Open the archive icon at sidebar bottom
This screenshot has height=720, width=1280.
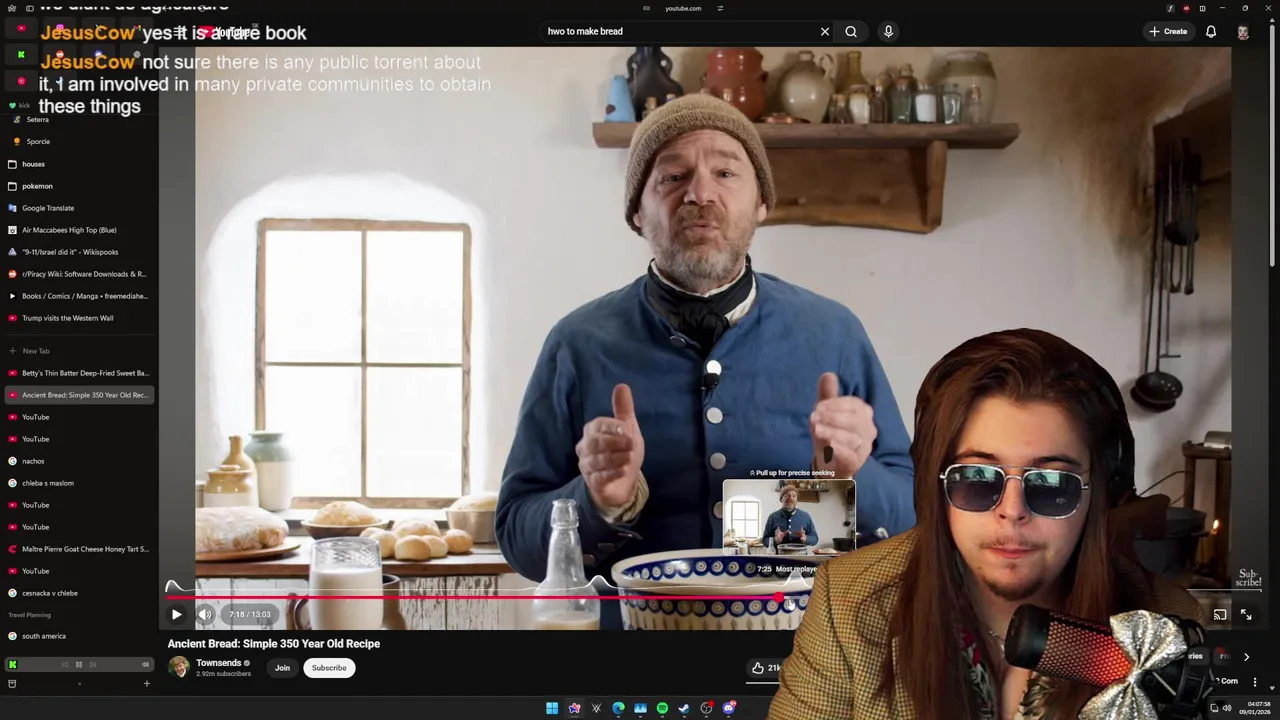12,684
